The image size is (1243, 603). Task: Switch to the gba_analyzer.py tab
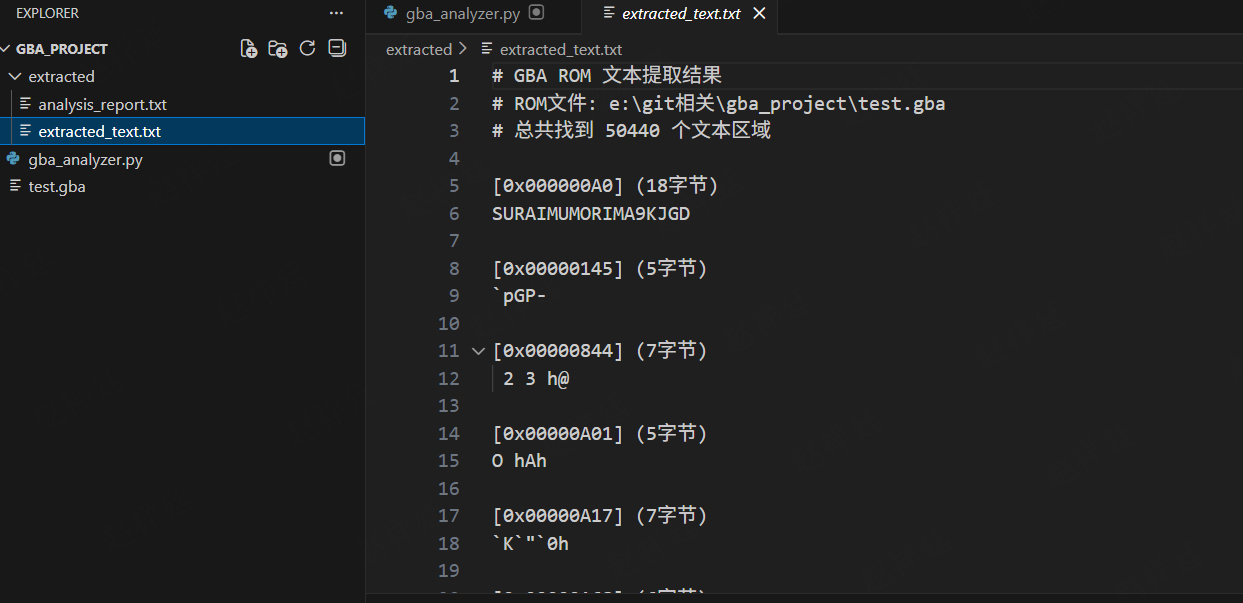pyautogui.click(x=462, y=14)
